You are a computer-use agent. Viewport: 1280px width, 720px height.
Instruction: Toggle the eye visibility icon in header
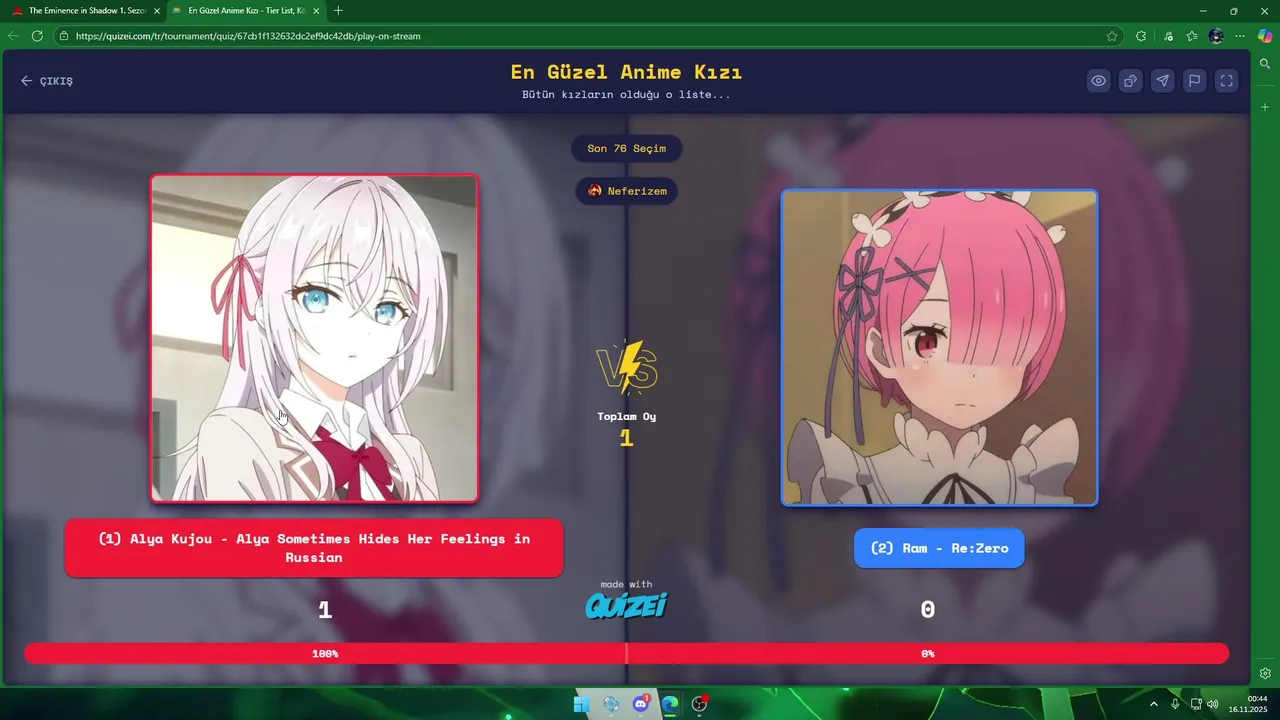click(x=1098, y=81)
